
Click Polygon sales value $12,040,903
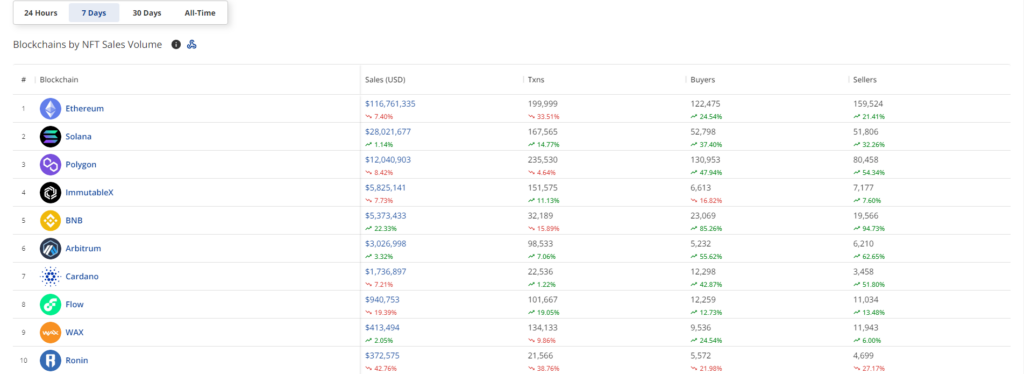tap(388, 159)
